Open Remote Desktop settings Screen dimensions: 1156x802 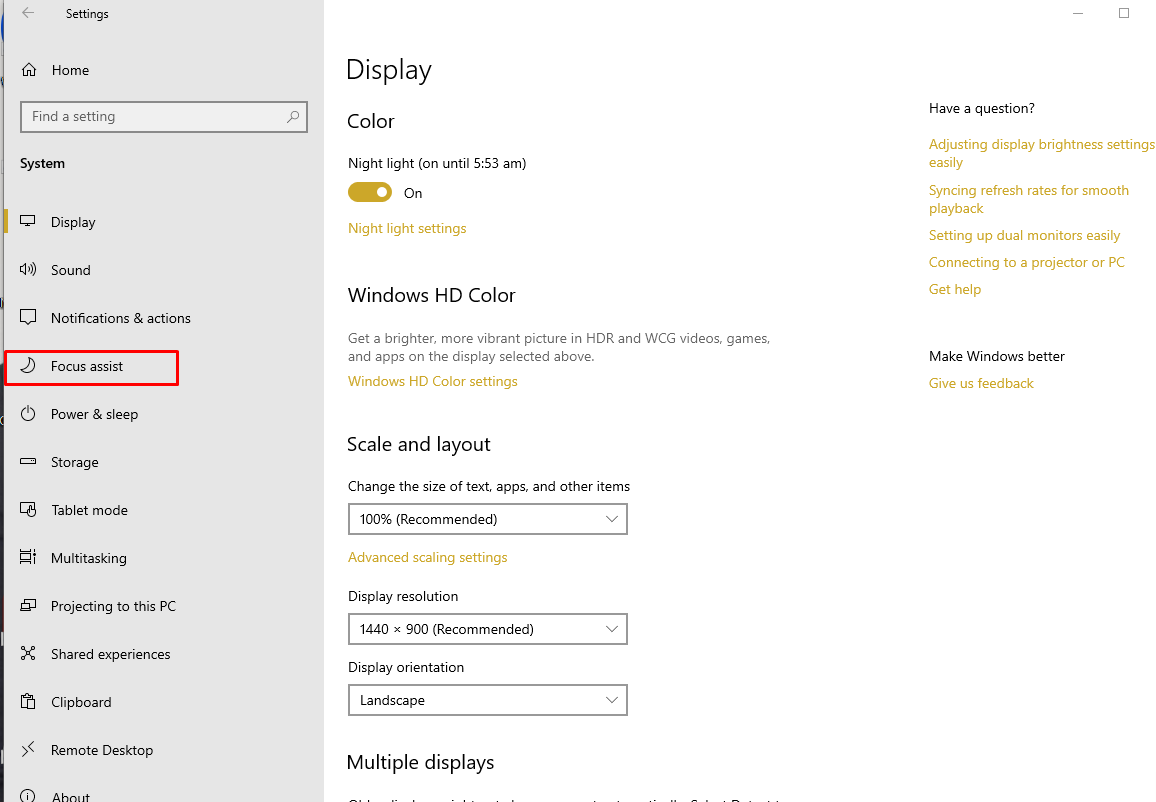click(102, 750)
